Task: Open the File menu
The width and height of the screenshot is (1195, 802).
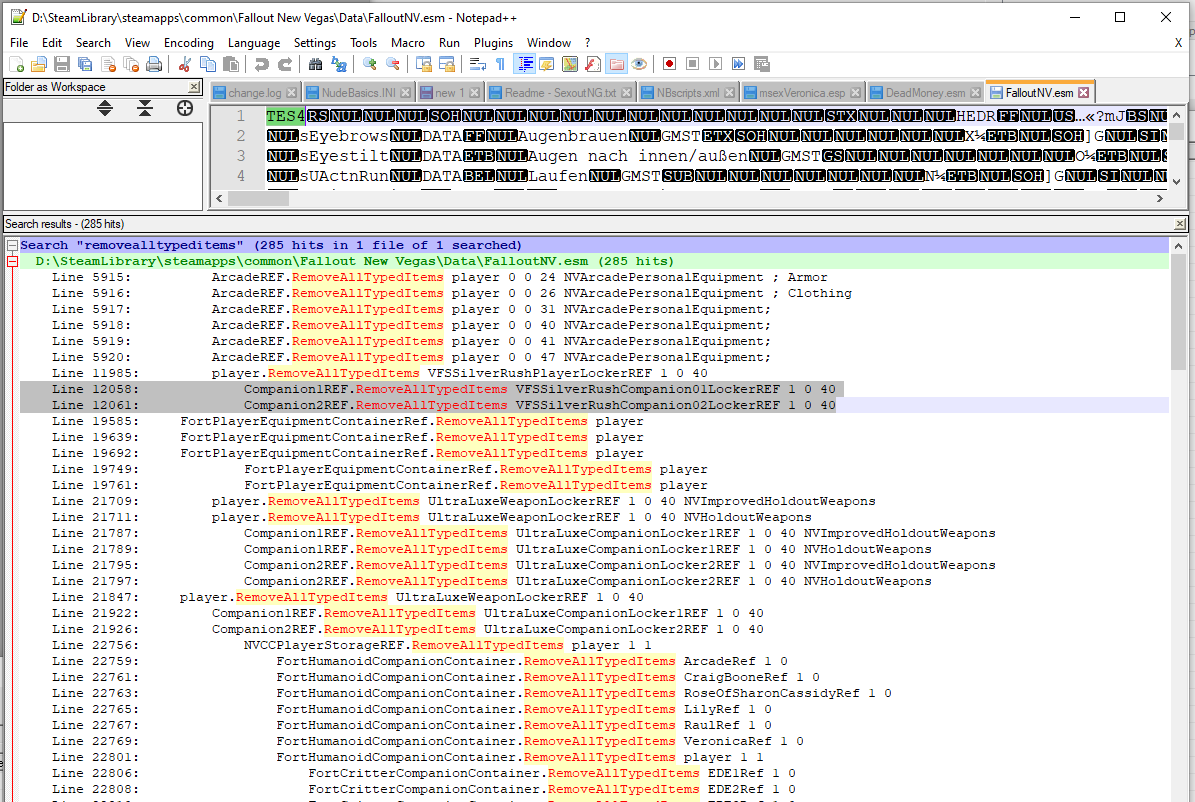Action: (19, 43)
